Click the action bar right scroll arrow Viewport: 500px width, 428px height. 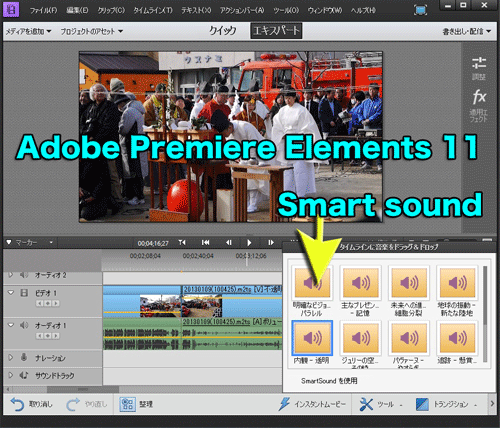pyautogui.click(x=492, y=404)
